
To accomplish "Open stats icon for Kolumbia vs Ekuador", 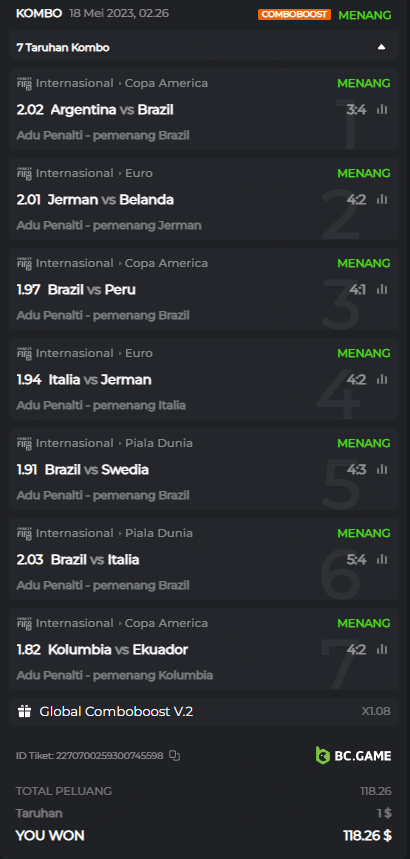I will coord(382,649).
